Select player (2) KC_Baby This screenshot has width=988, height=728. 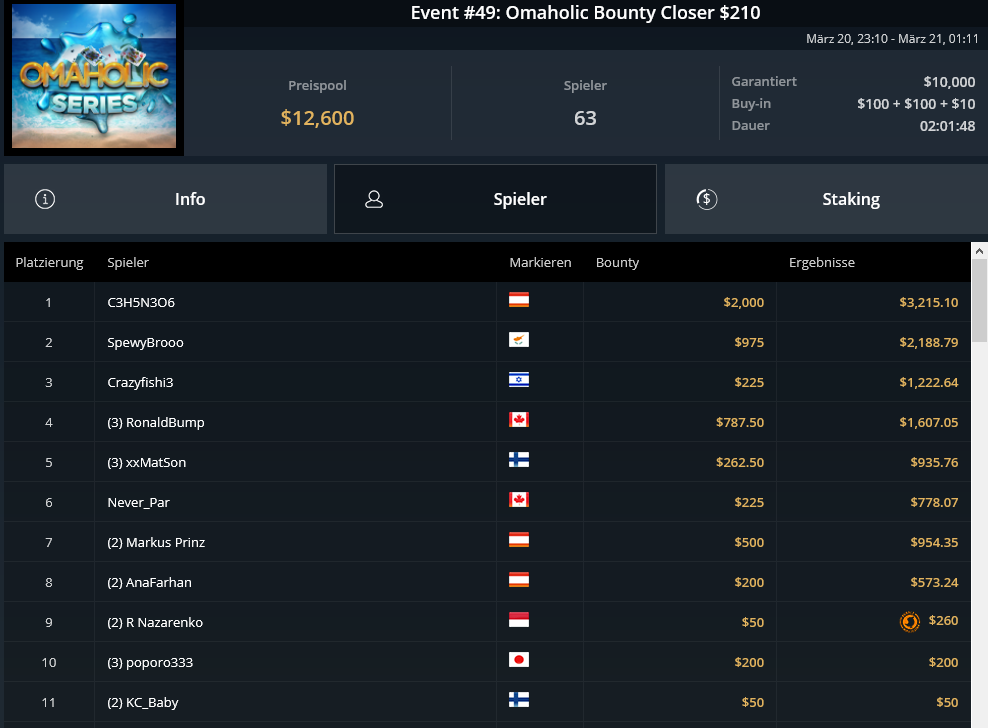coord(143,703)
